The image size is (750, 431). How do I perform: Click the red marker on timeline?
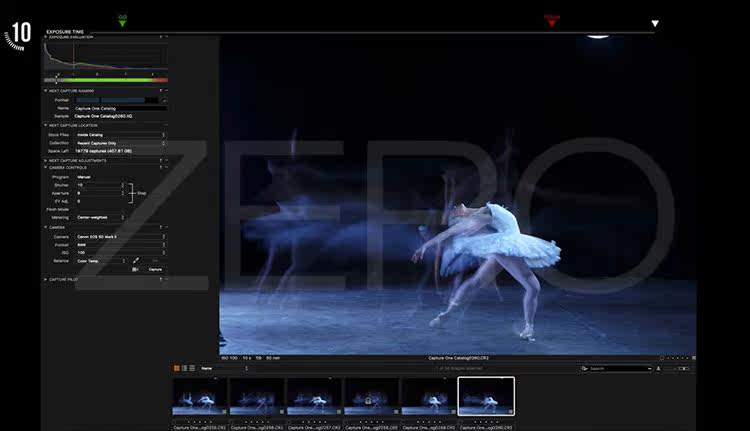tap(551, 20)
